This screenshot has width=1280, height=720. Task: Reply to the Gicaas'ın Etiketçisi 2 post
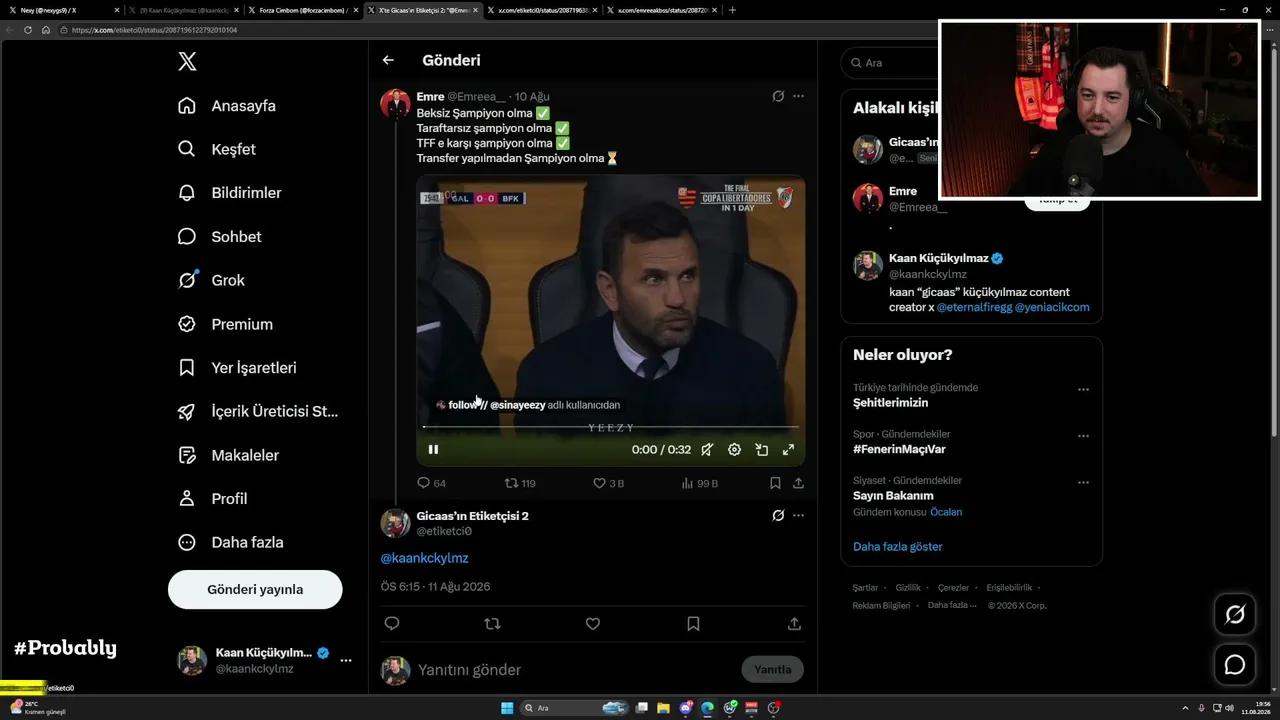(392, 624)
